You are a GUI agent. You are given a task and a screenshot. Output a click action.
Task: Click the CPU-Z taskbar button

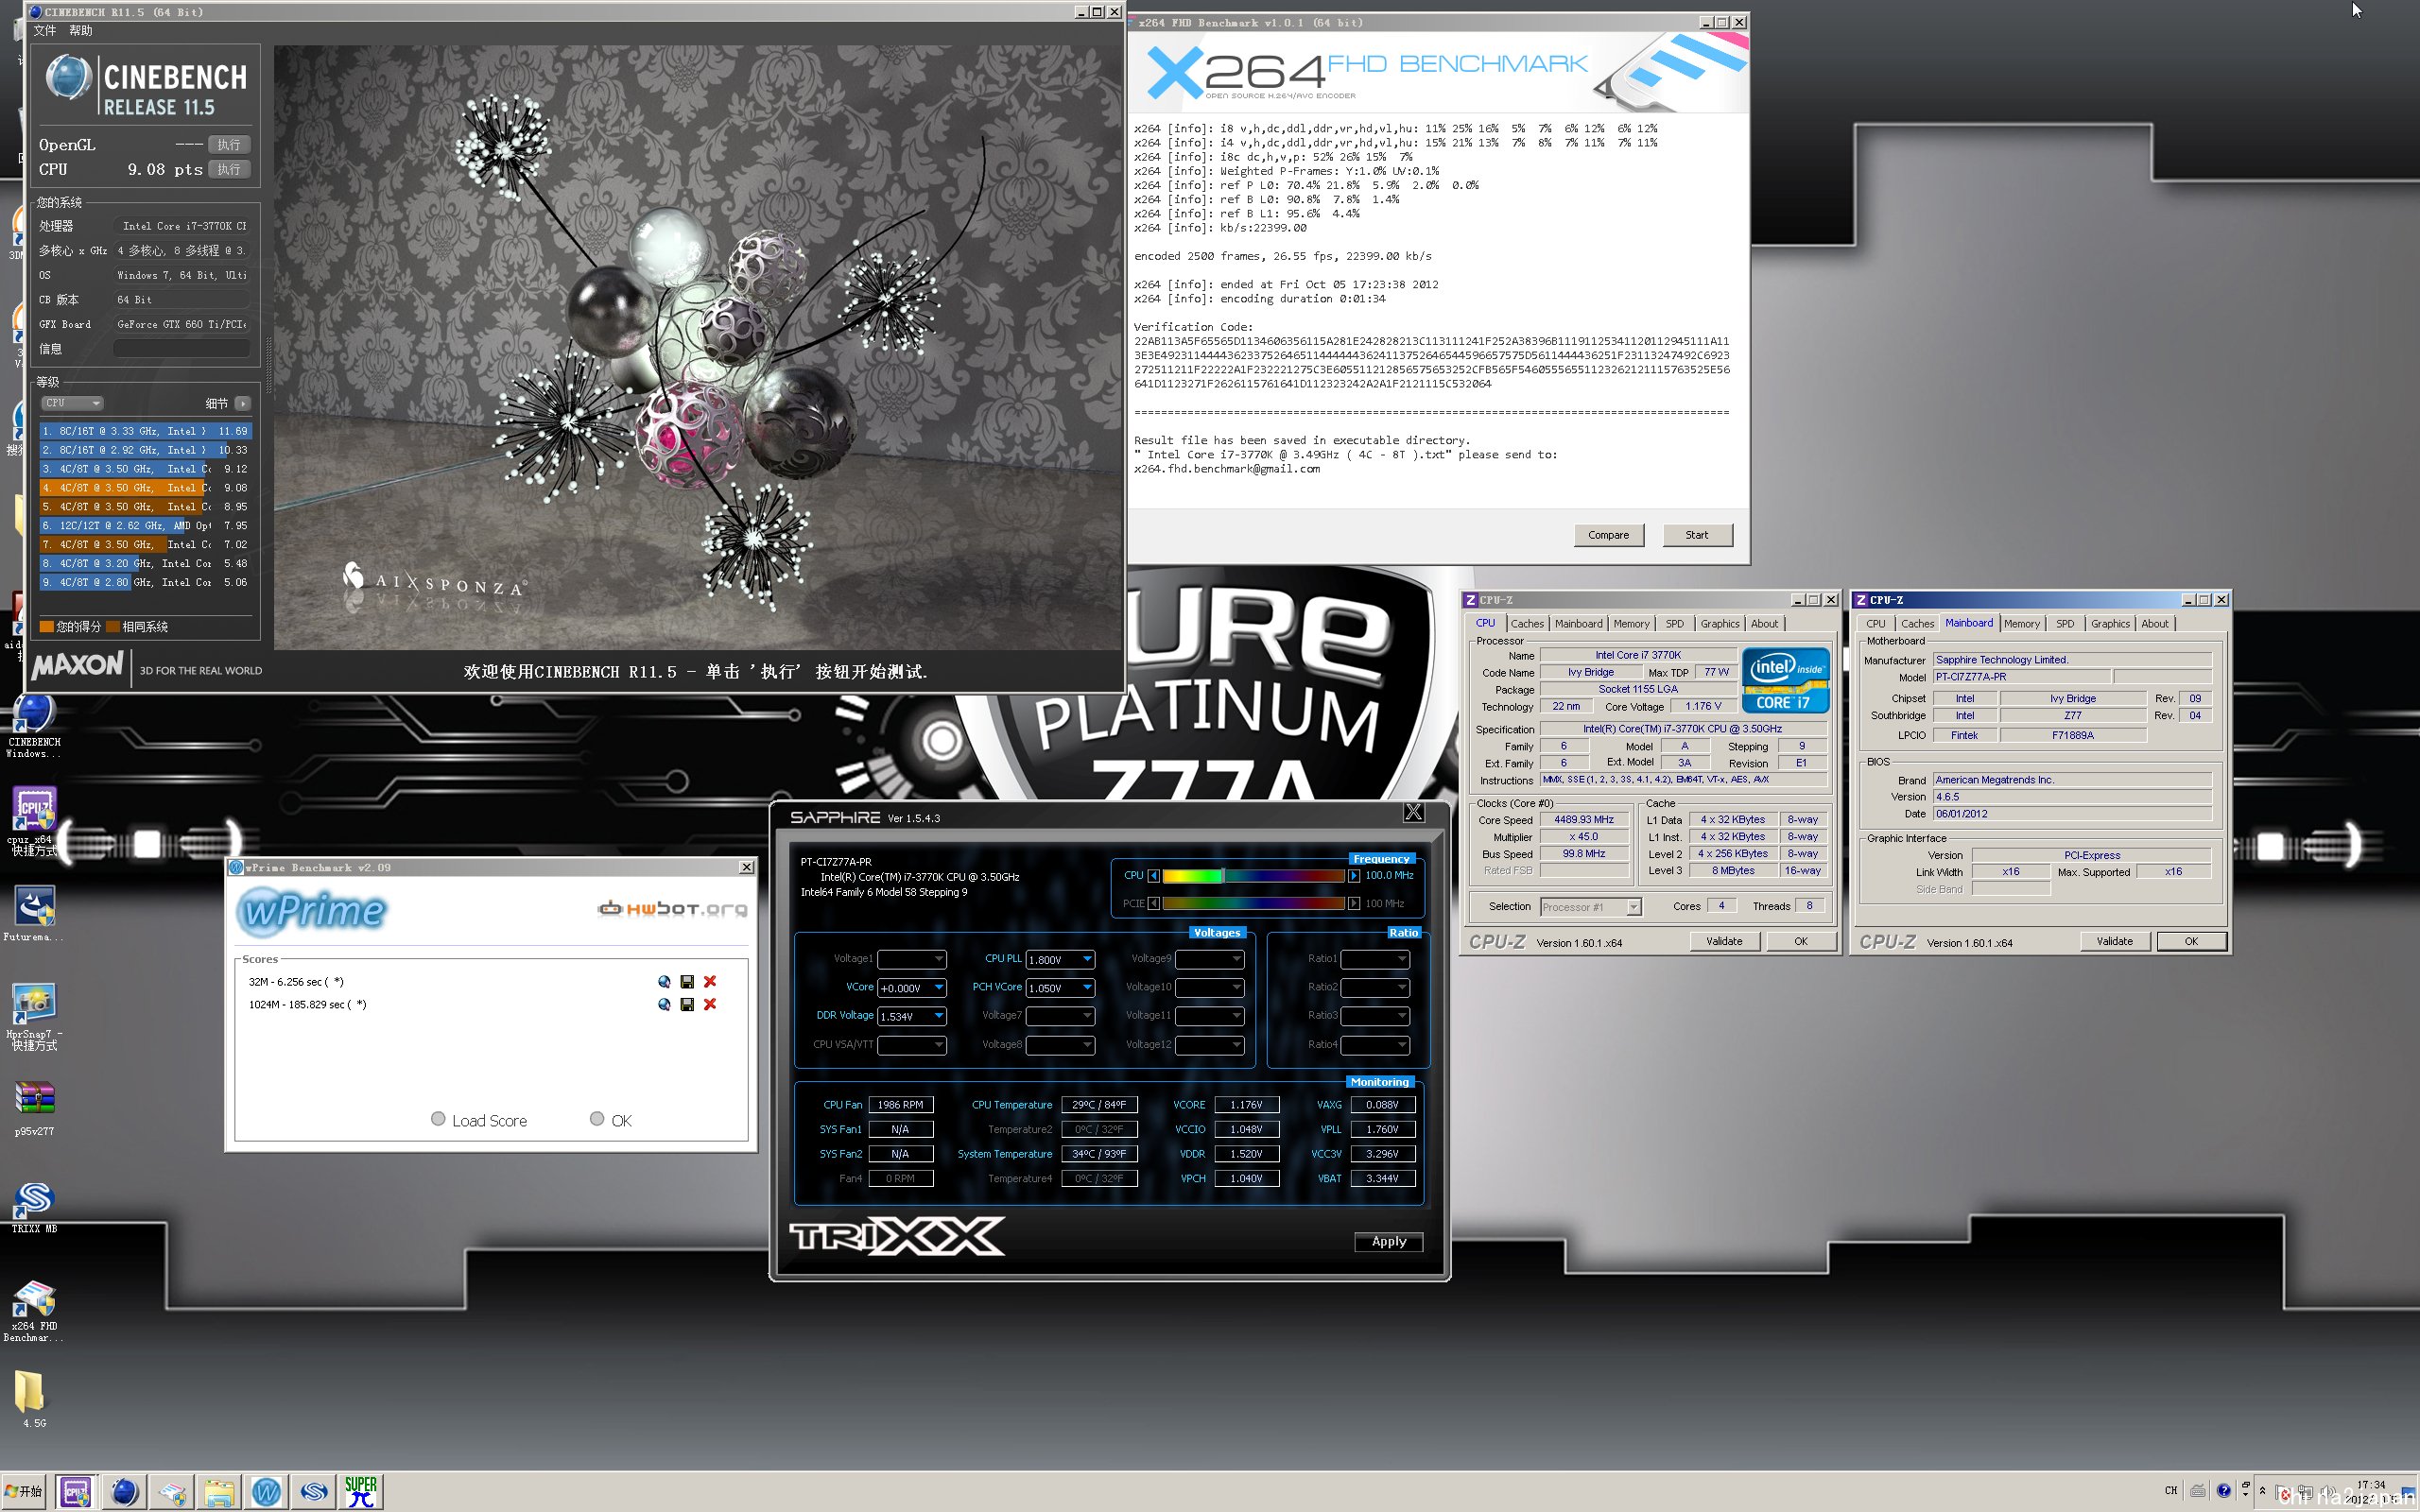[x=75, y=1492]
